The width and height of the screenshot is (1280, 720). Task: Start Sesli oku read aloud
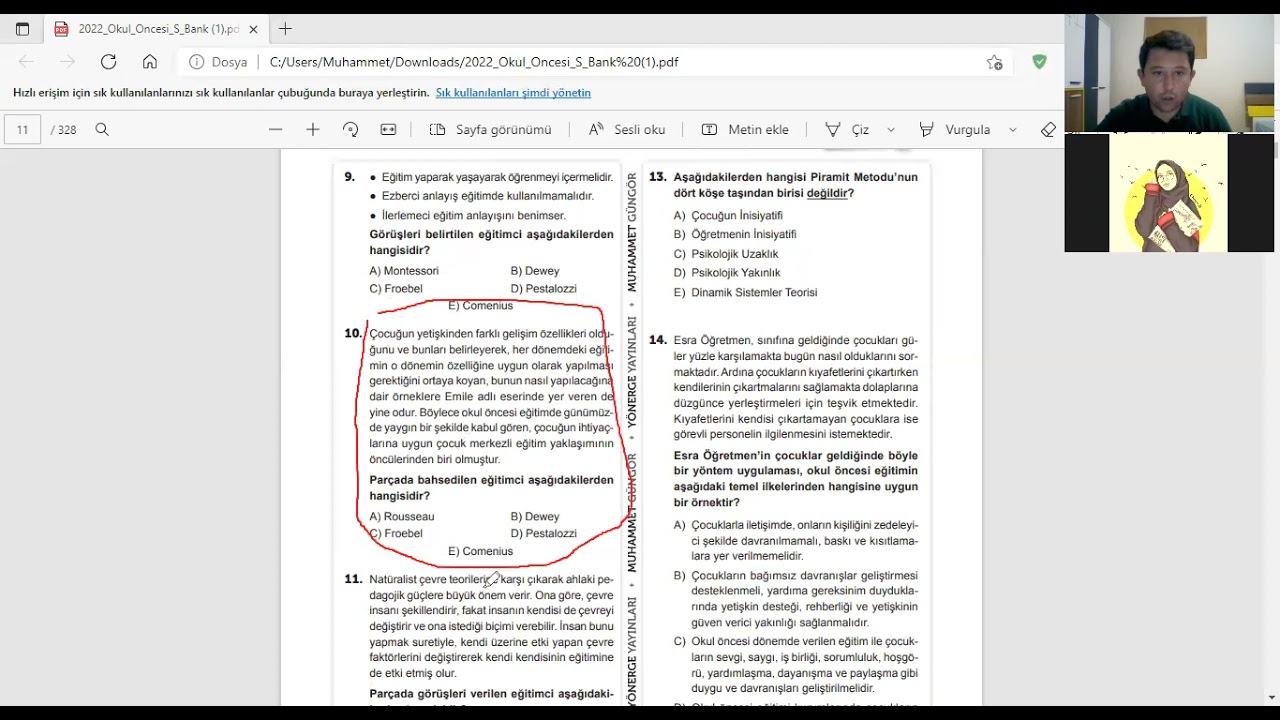pyautogui.click(x=627, y=130)
